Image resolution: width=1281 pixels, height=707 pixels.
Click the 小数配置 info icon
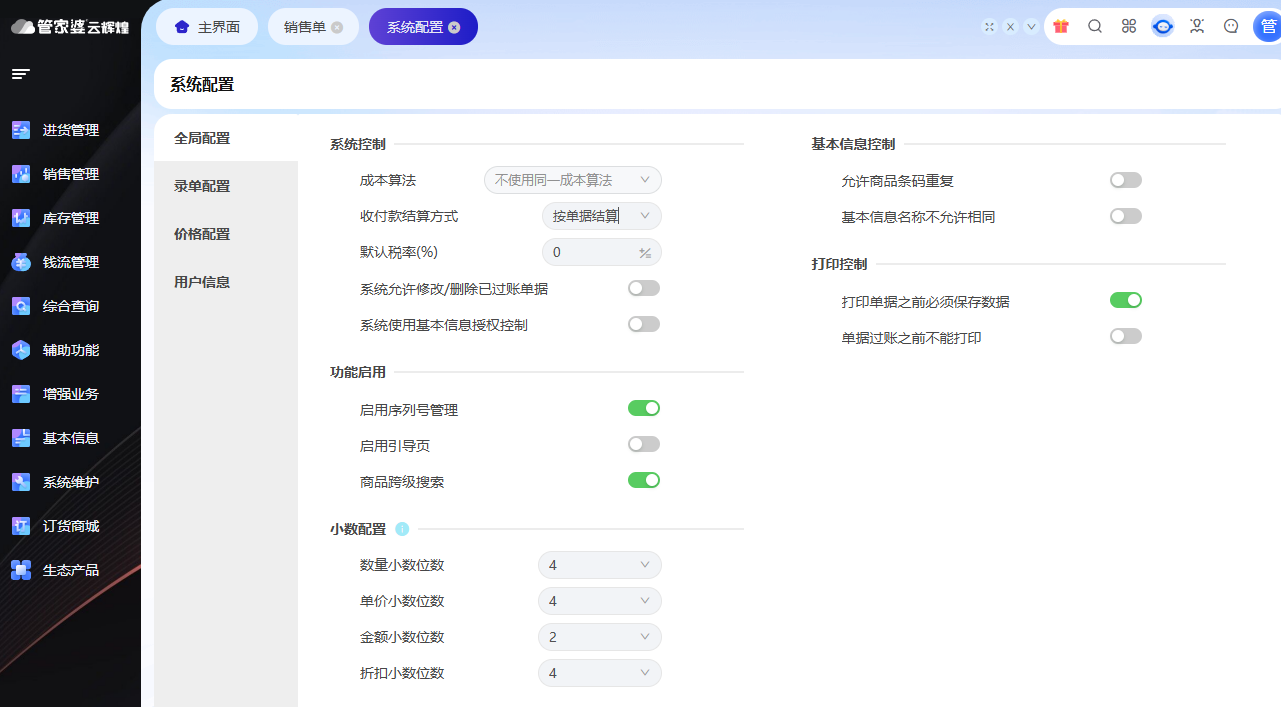click(402, 529)
